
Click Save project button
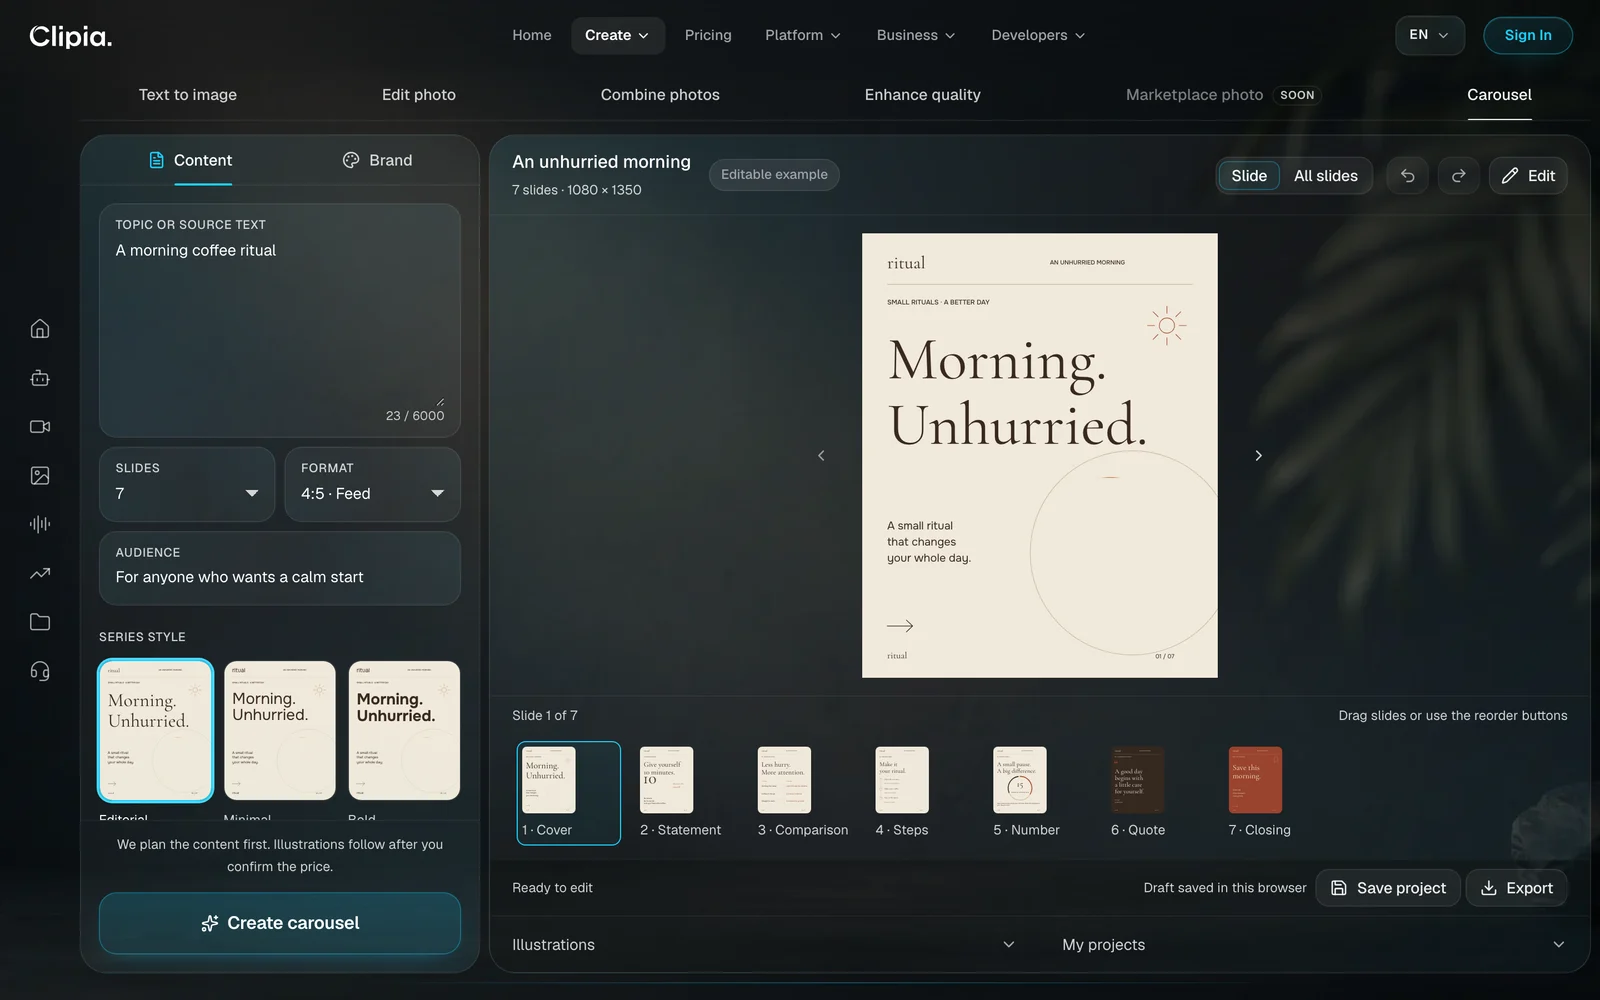1388,888
